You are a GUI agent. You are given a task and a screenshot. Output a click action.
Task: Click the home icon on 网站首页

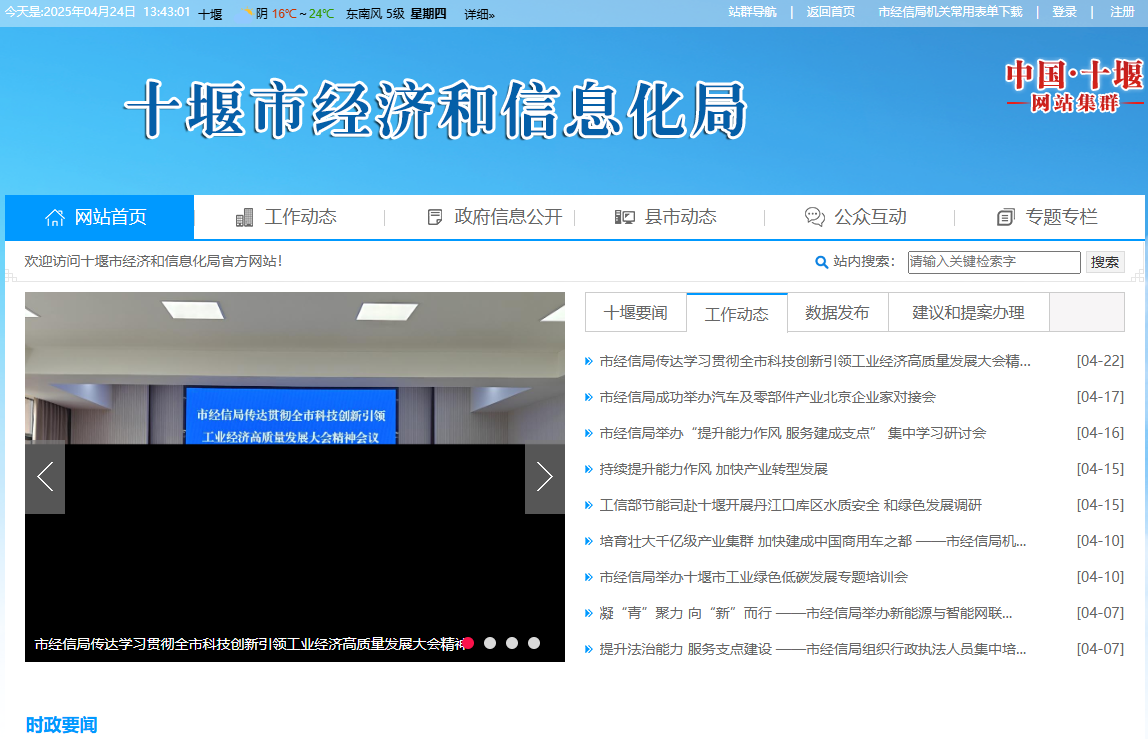pos(55,218)
